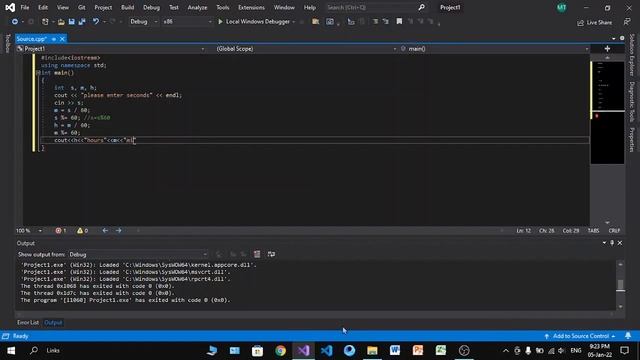
Task: Click the Find in Files folder icon
Action: 316,22
